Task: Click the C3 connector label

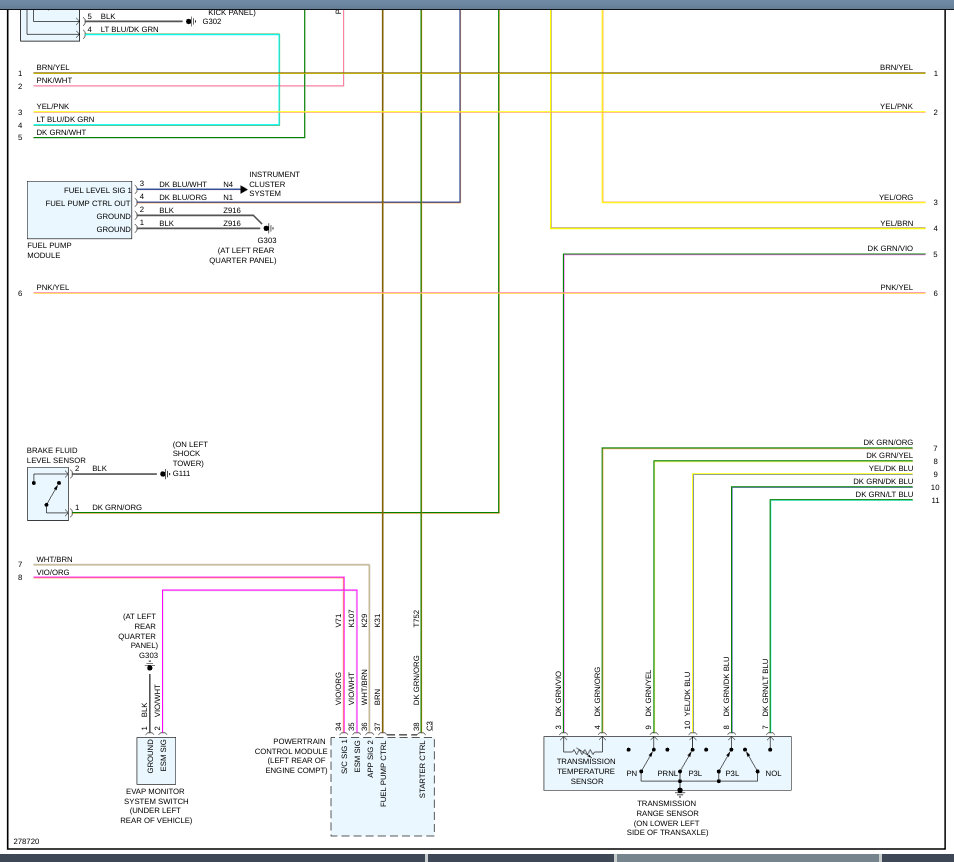Action: coord(430,726)
